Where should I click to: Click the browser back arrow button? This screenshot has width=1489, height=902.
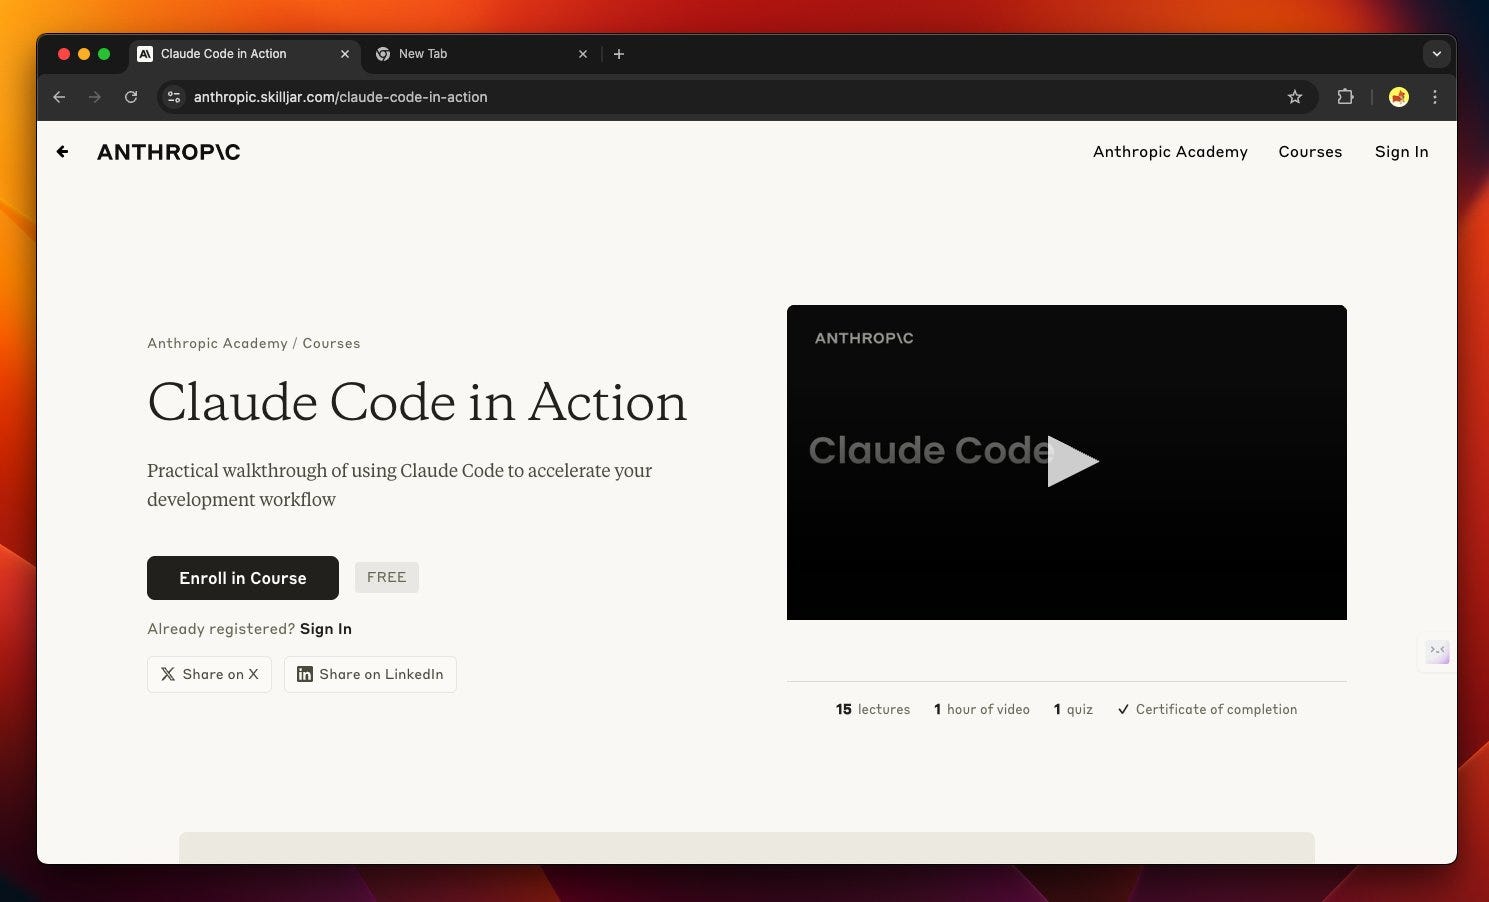click(59, 97)
